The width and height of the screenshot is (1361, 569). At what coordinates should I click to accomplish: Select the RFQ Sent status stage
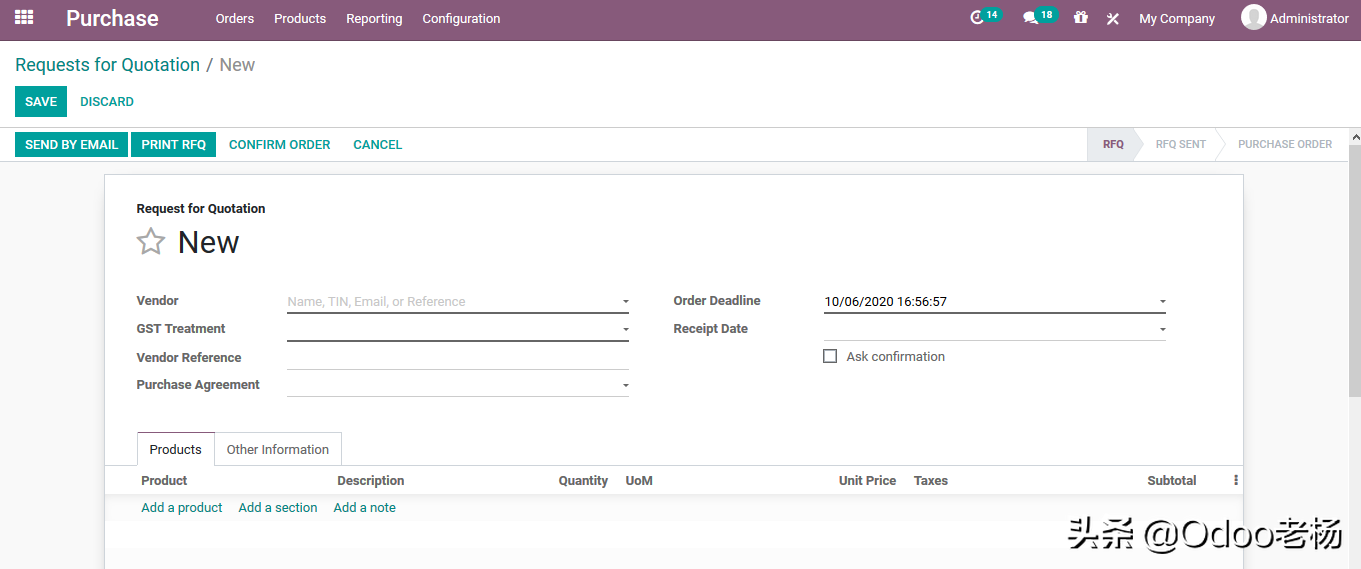[1180, 145]
